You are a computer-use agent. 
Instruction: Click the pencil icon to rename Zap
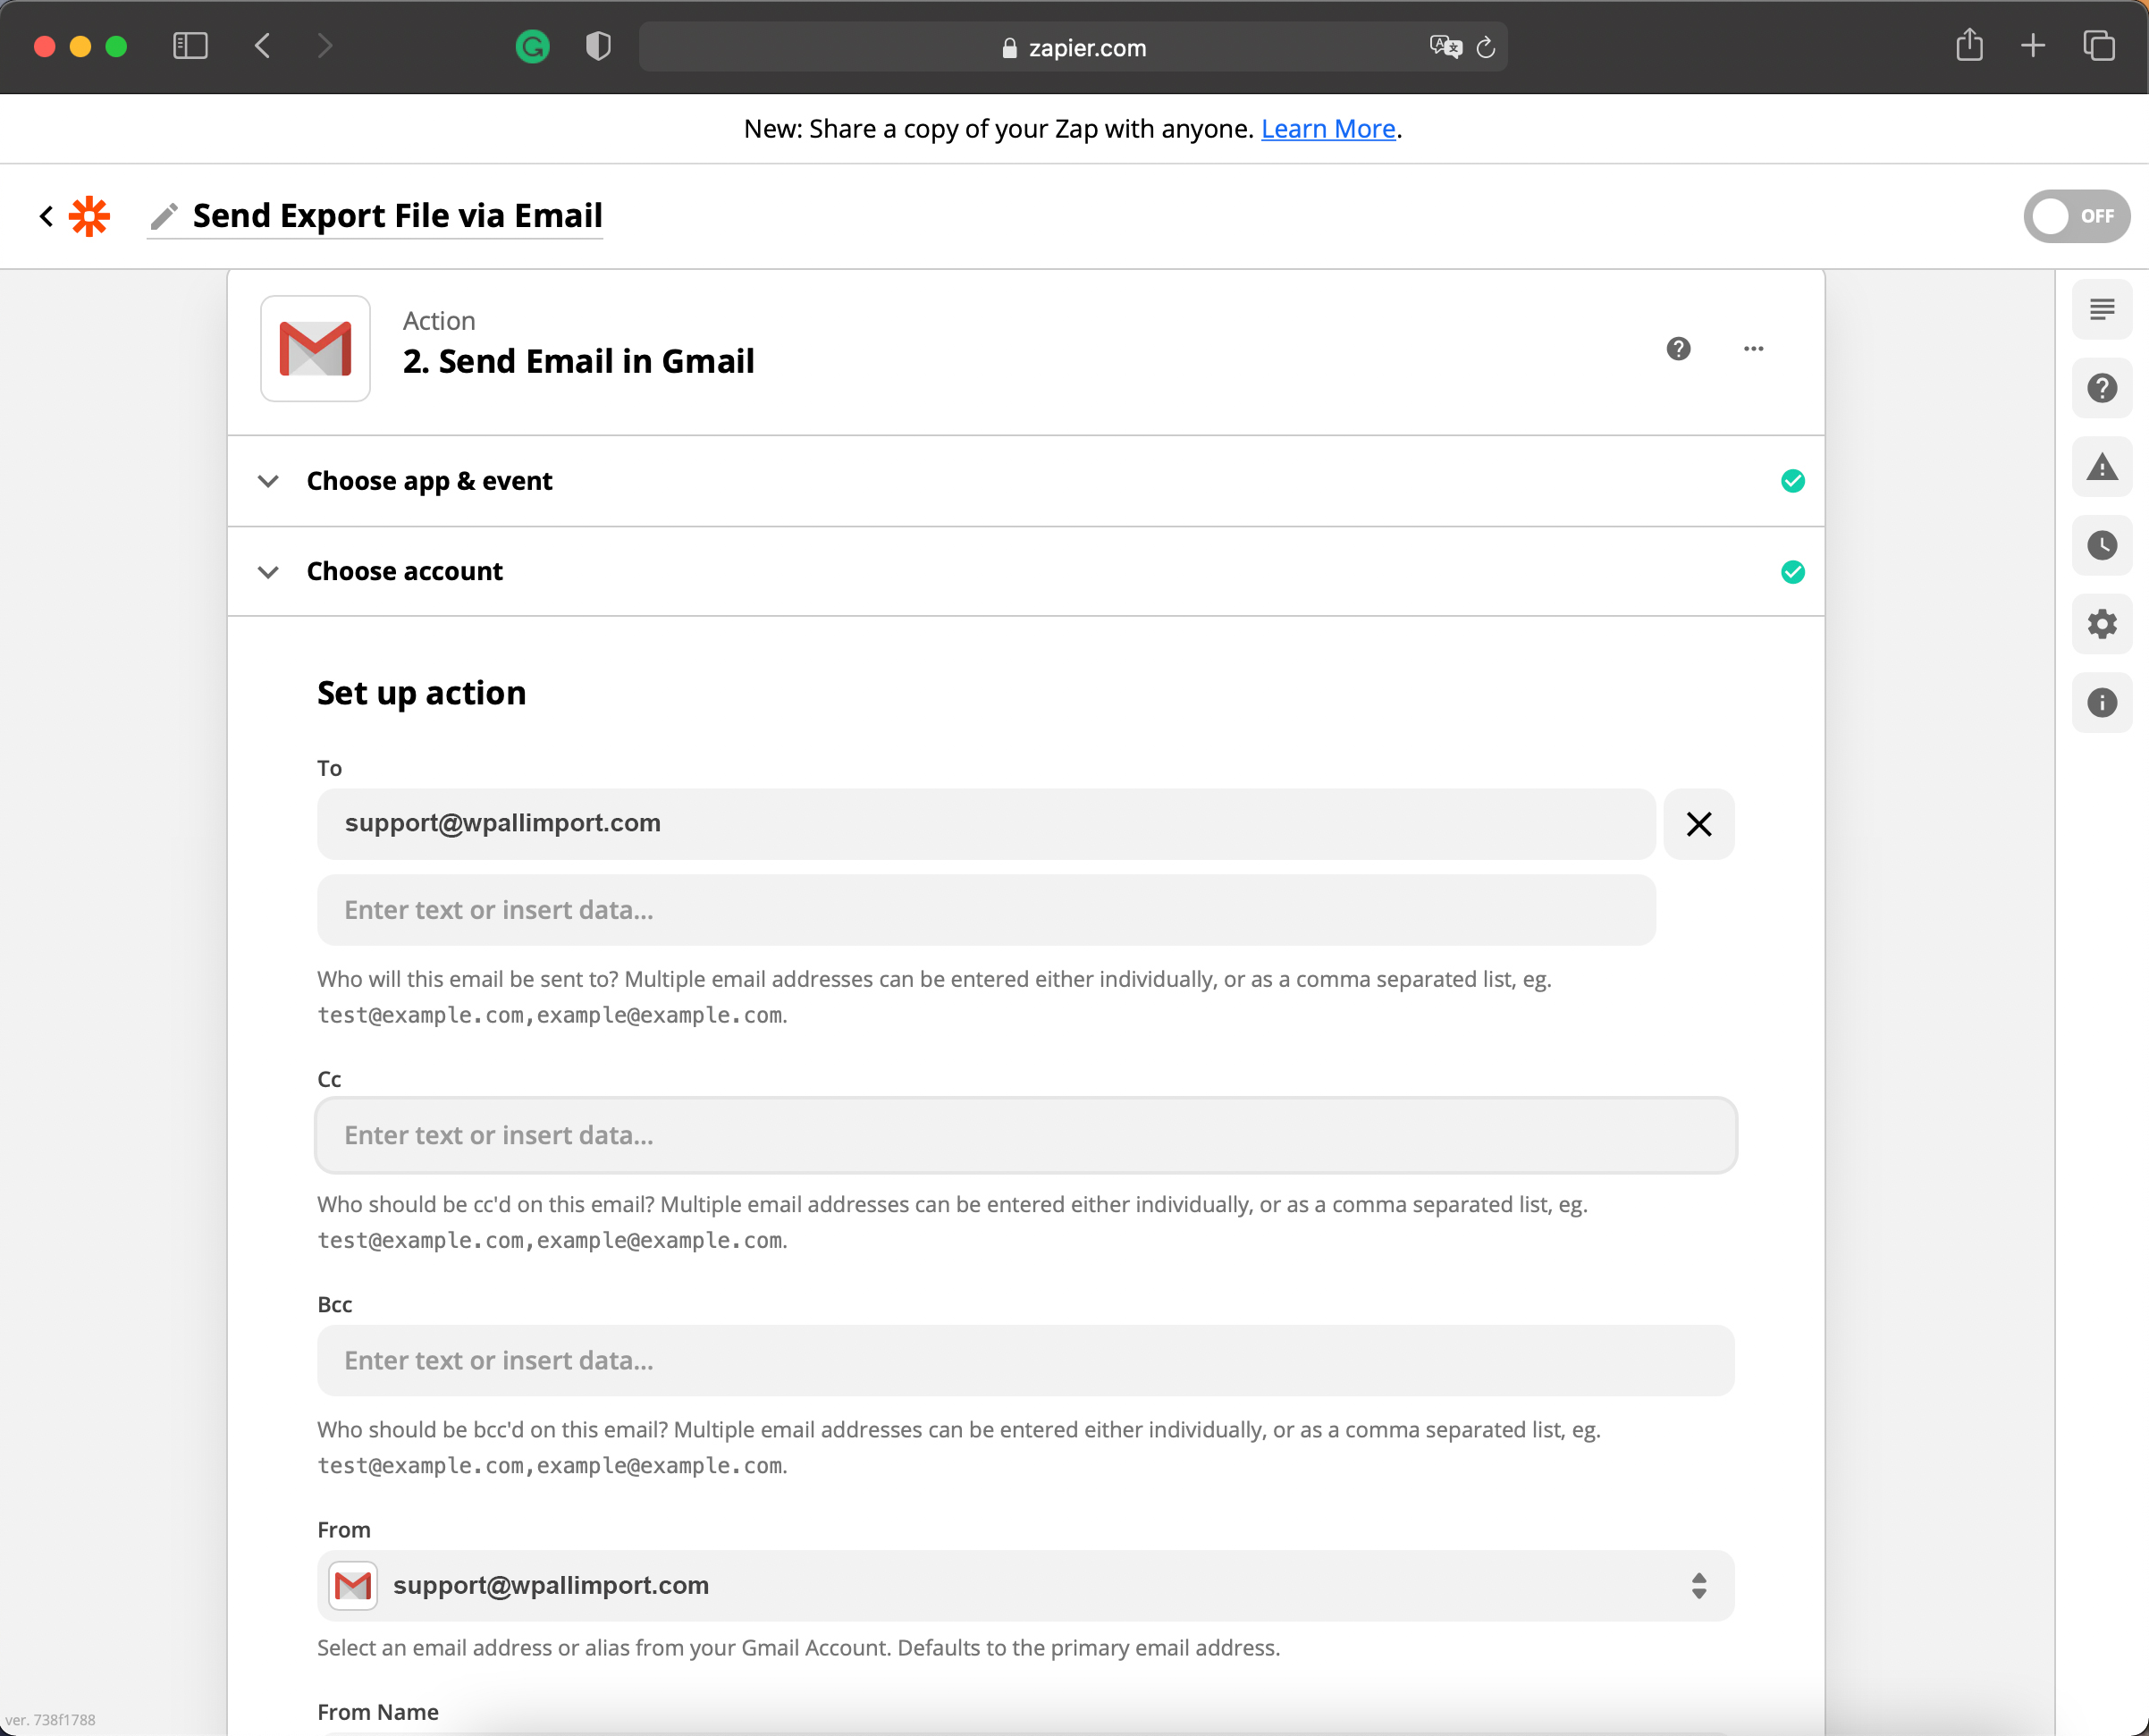coord(164,216)
